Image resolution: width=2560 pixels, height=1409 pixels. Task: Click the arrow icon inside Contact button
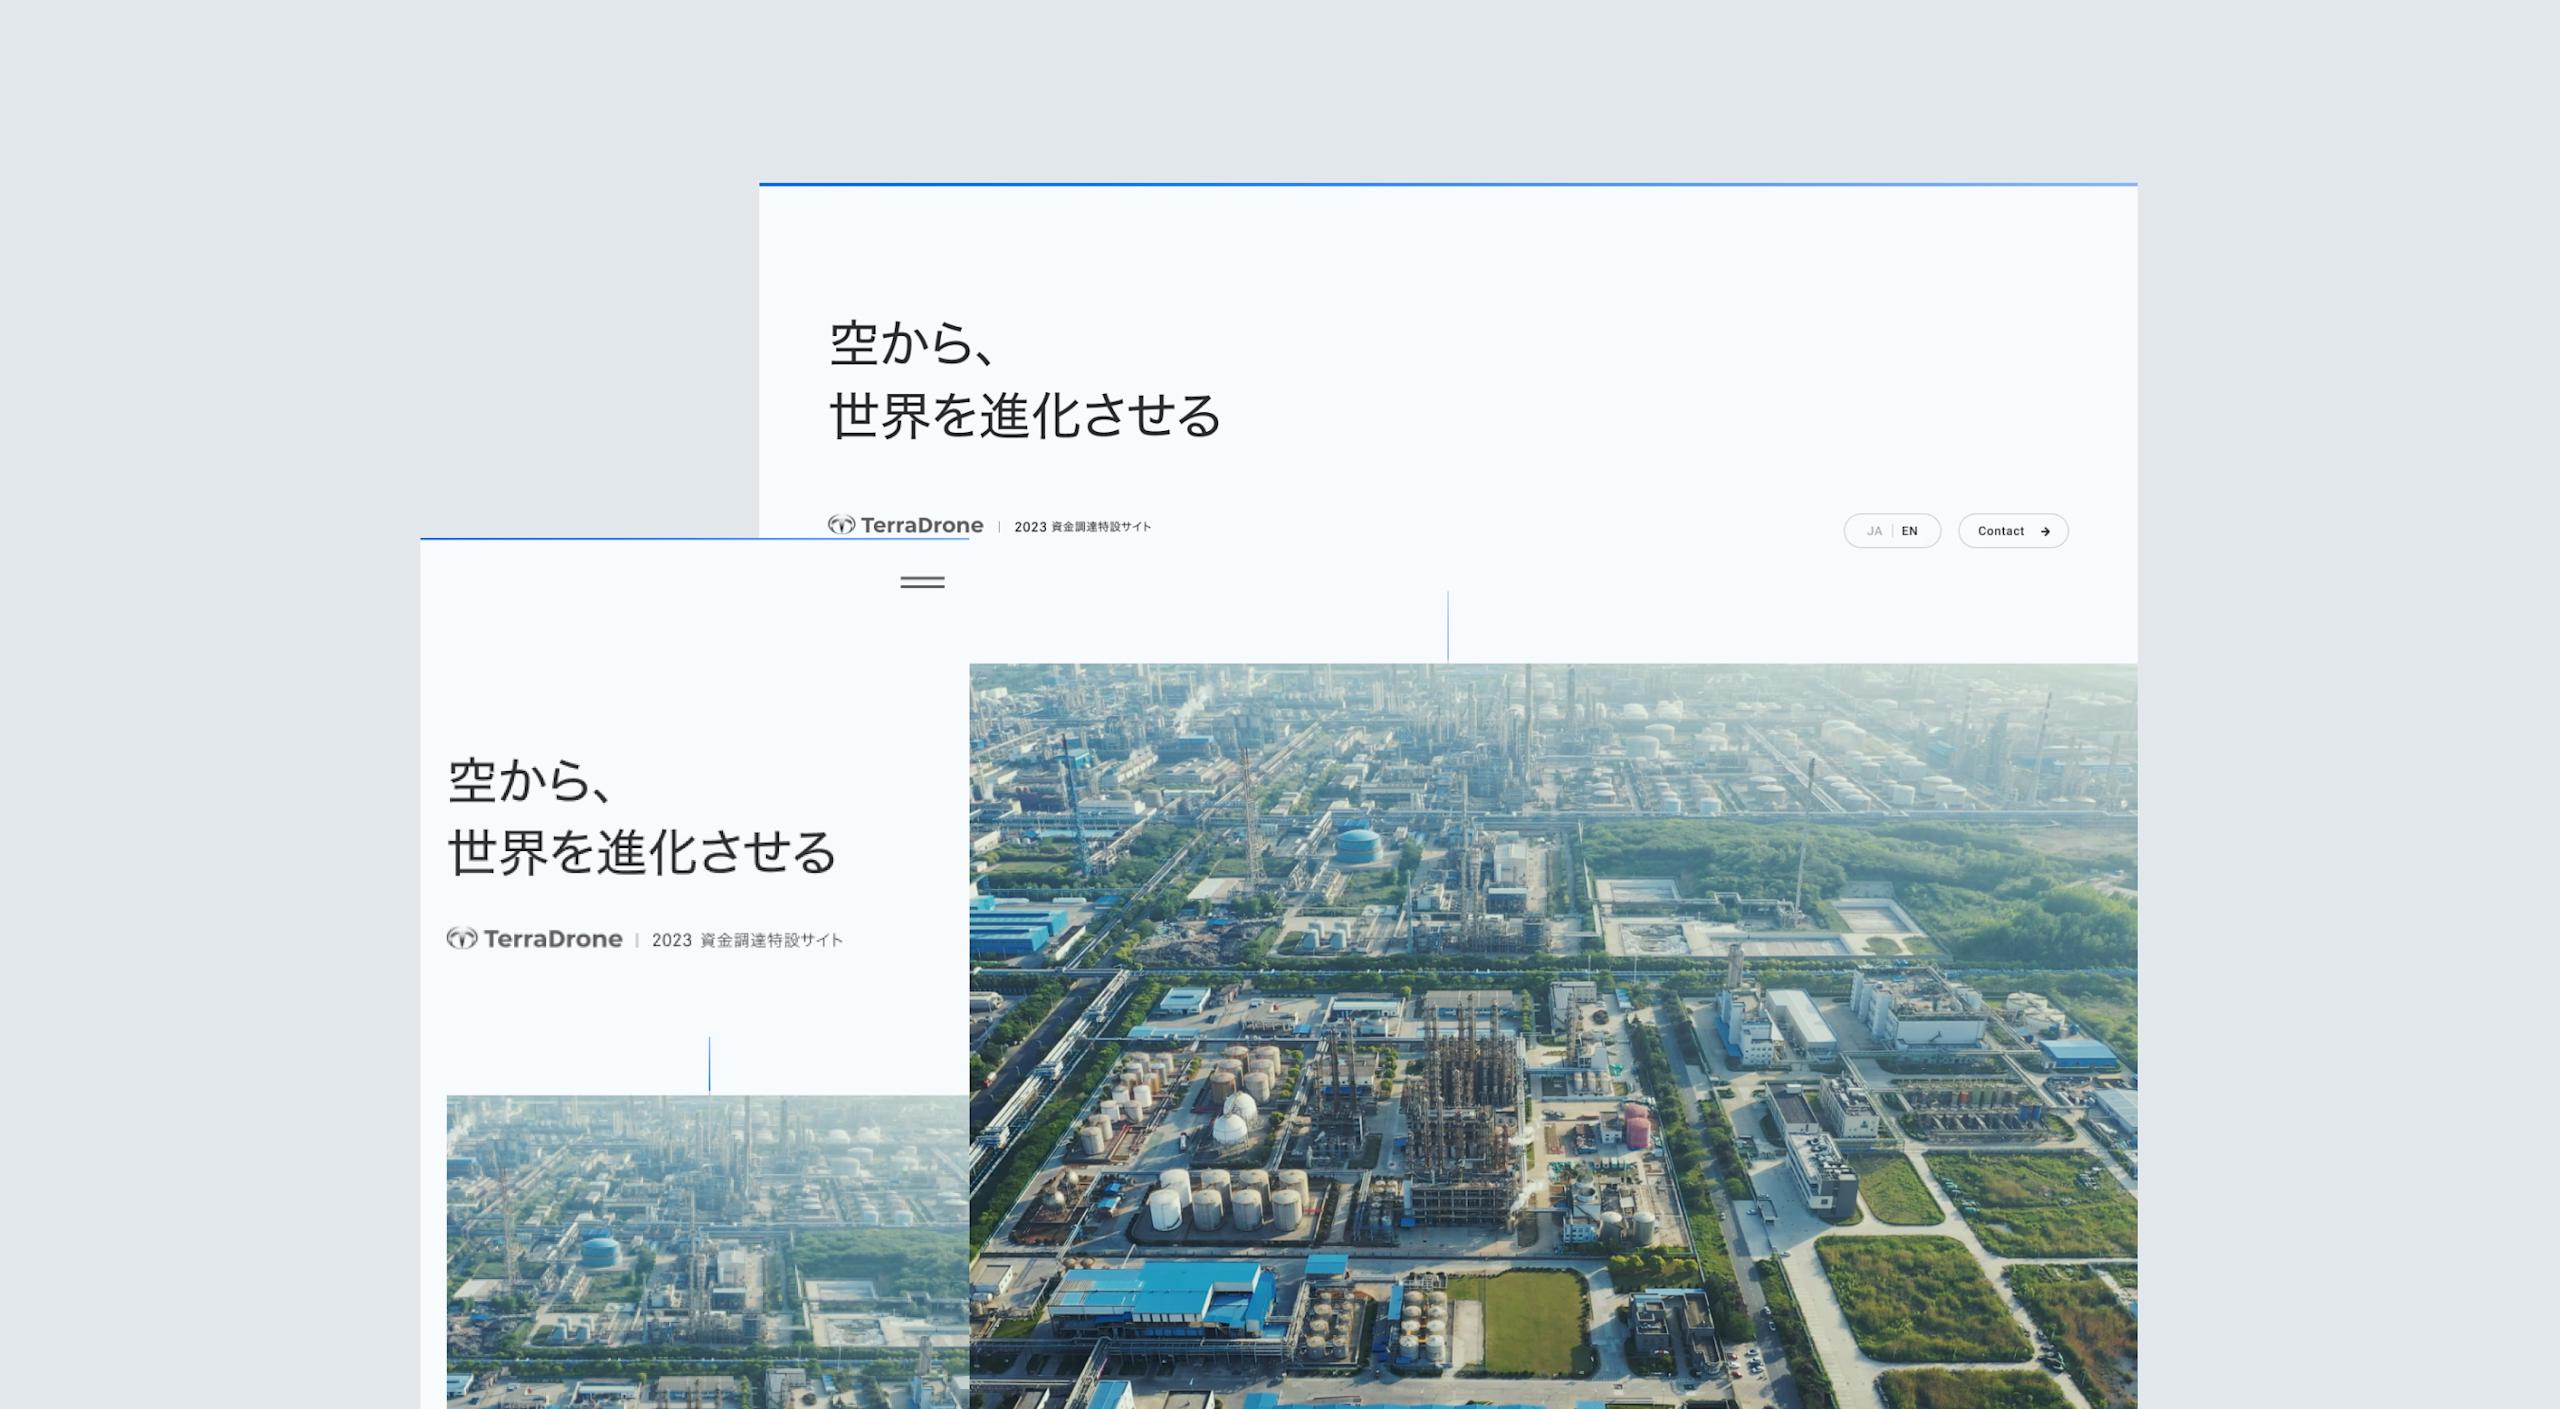(x=2045, y=531)
